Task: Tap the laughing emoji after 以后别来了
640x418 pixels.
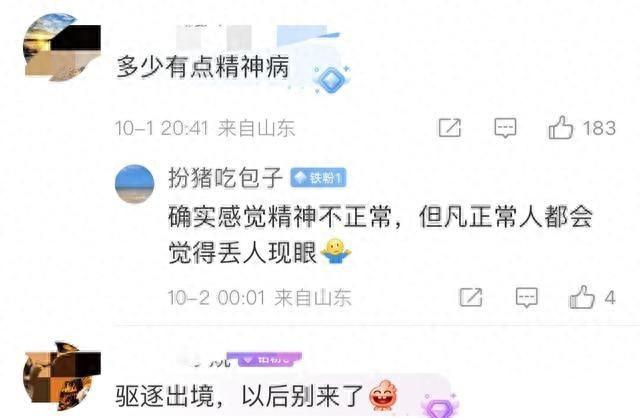Action: pyautogui.click(x=384, y=395)
